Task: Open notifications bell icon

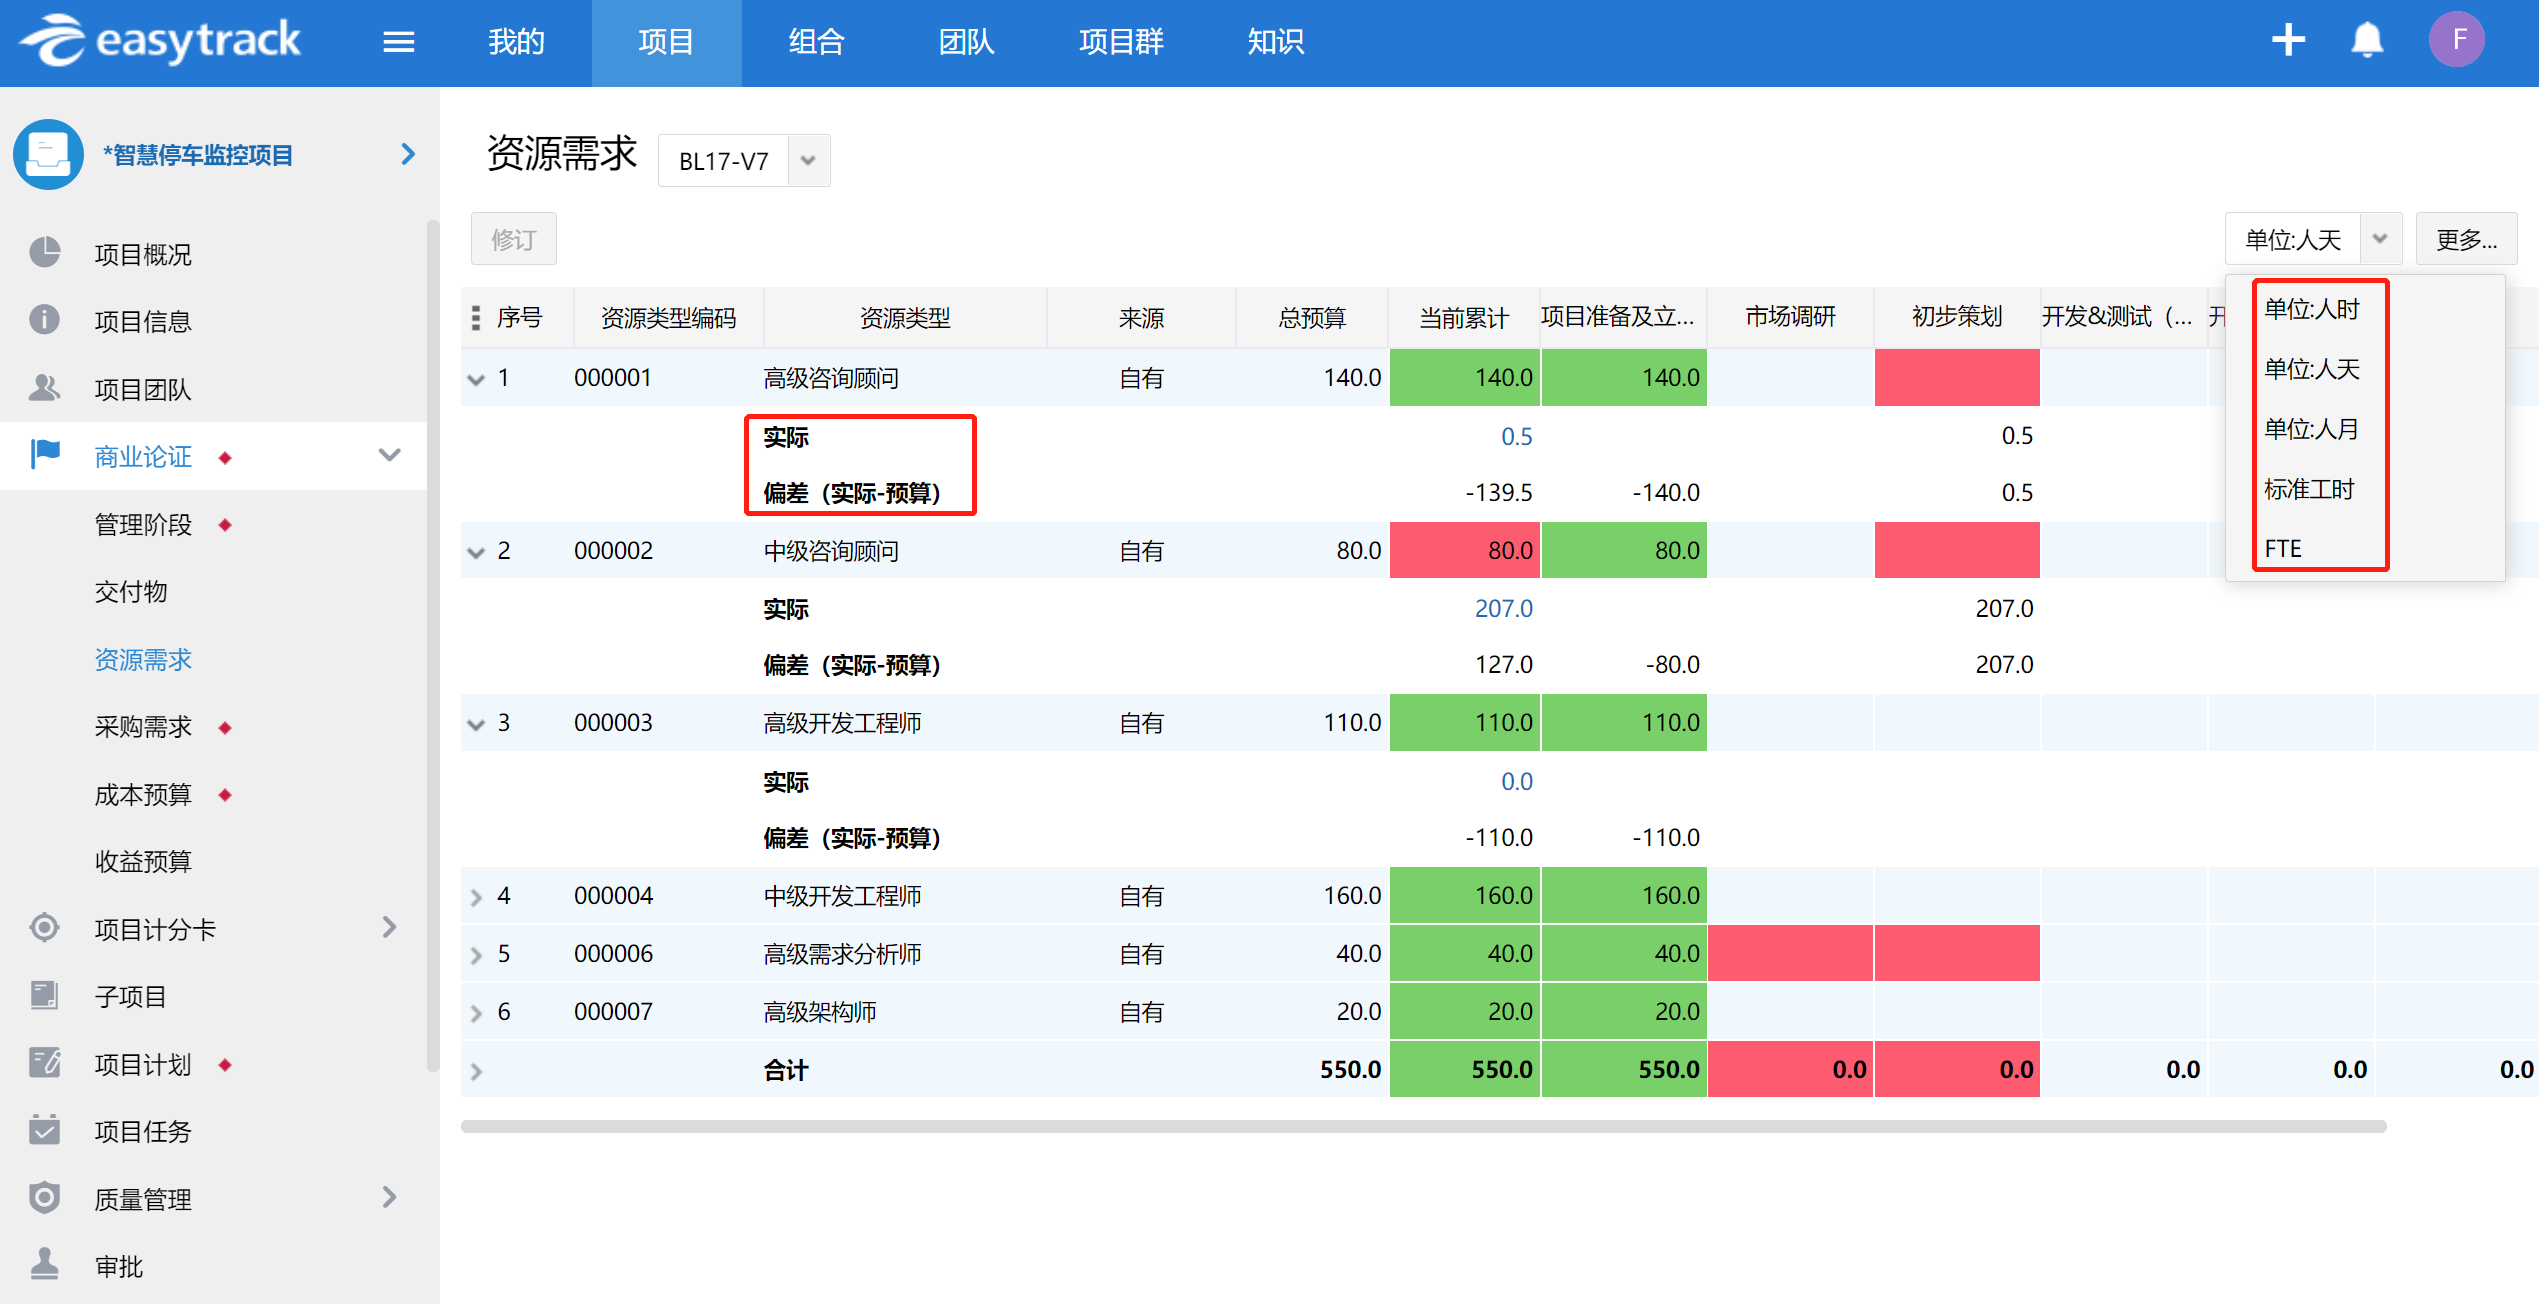Action: coord(2366,41)
